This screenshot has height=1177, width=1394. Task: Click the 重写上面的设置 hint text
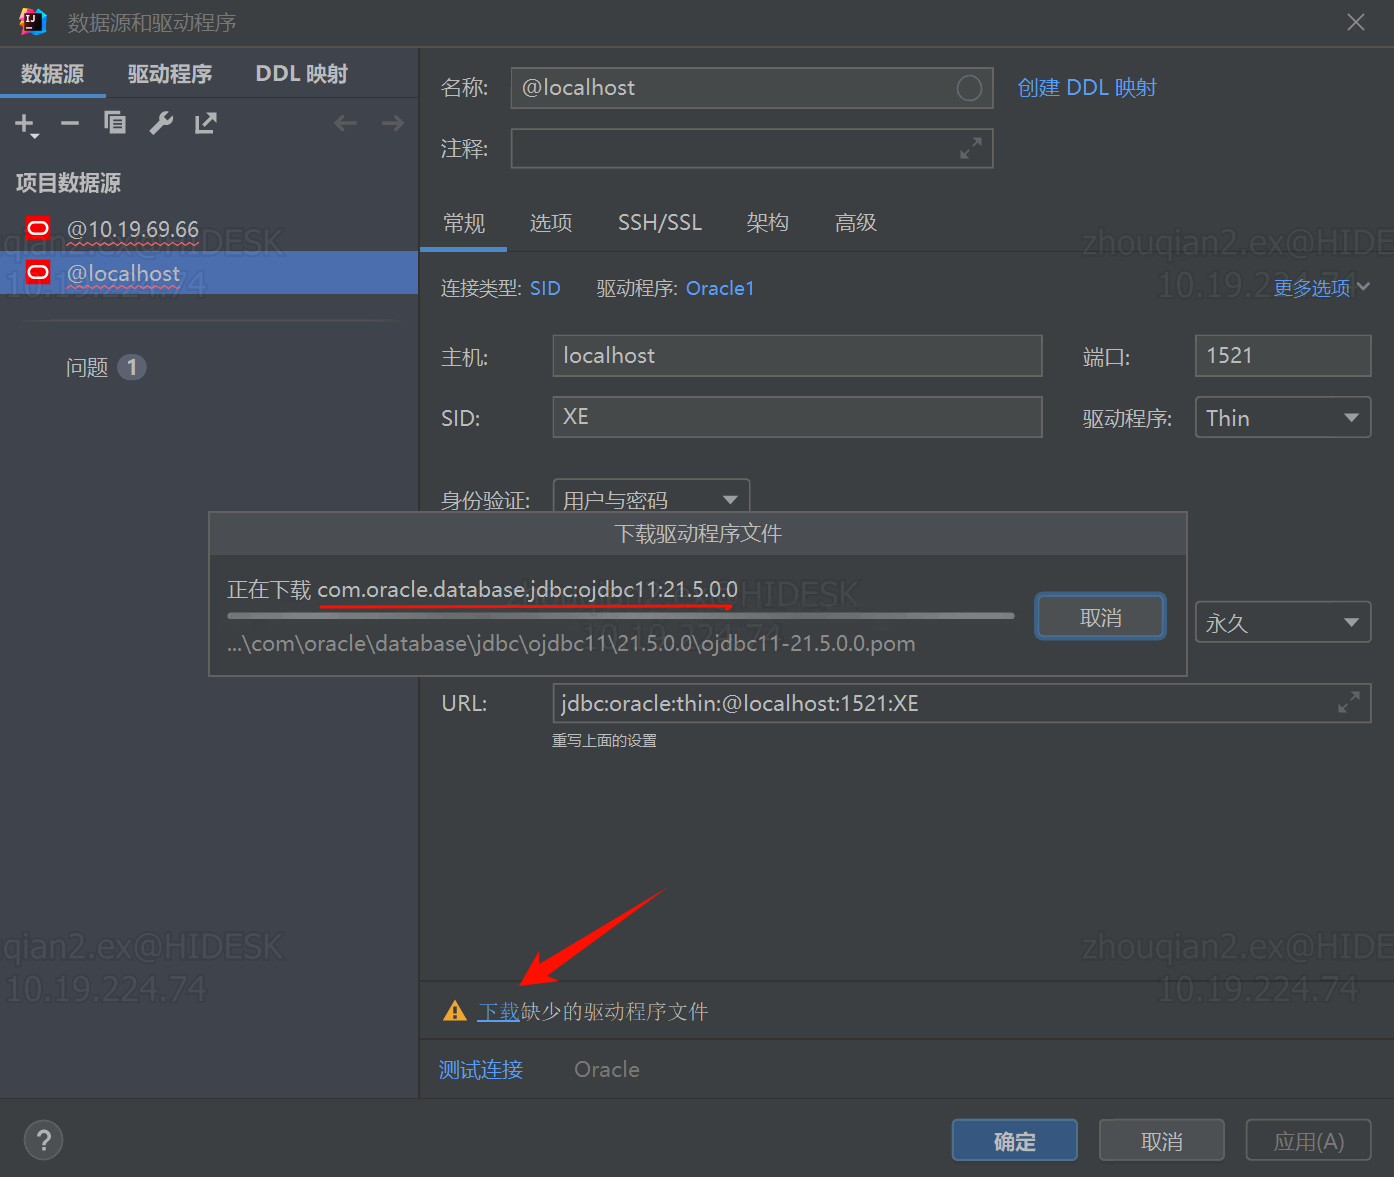pyautogui.click(x=604, y=741)
